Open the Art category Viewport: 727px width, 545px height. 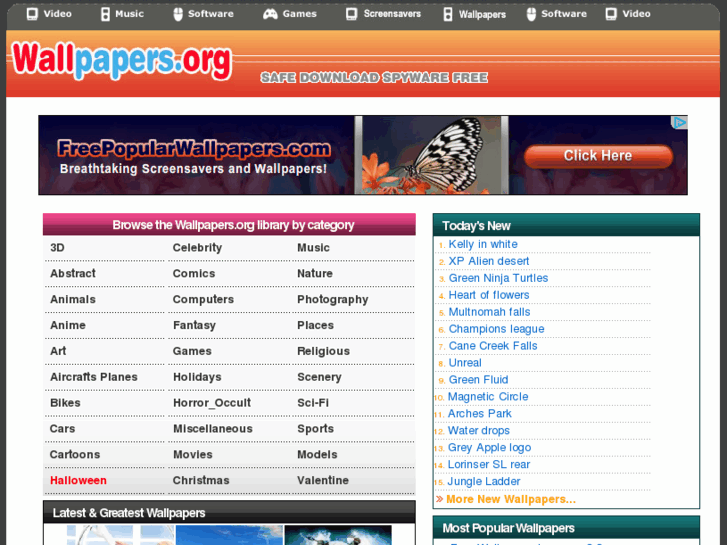click(58, 351)
